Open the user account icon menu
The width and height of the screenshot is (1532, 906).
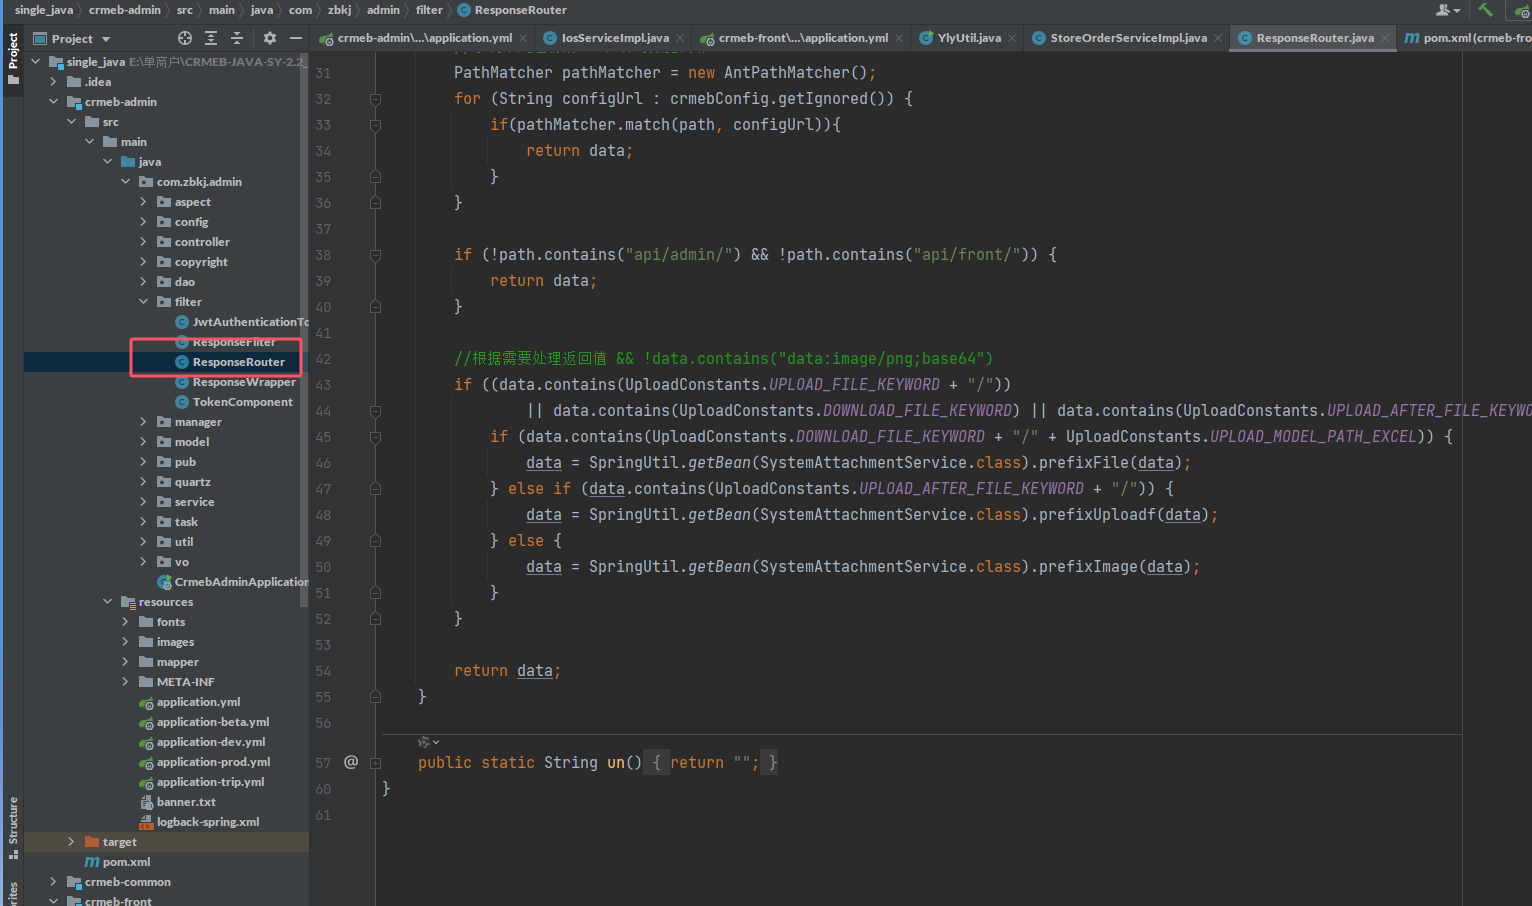coord(1447,10)
